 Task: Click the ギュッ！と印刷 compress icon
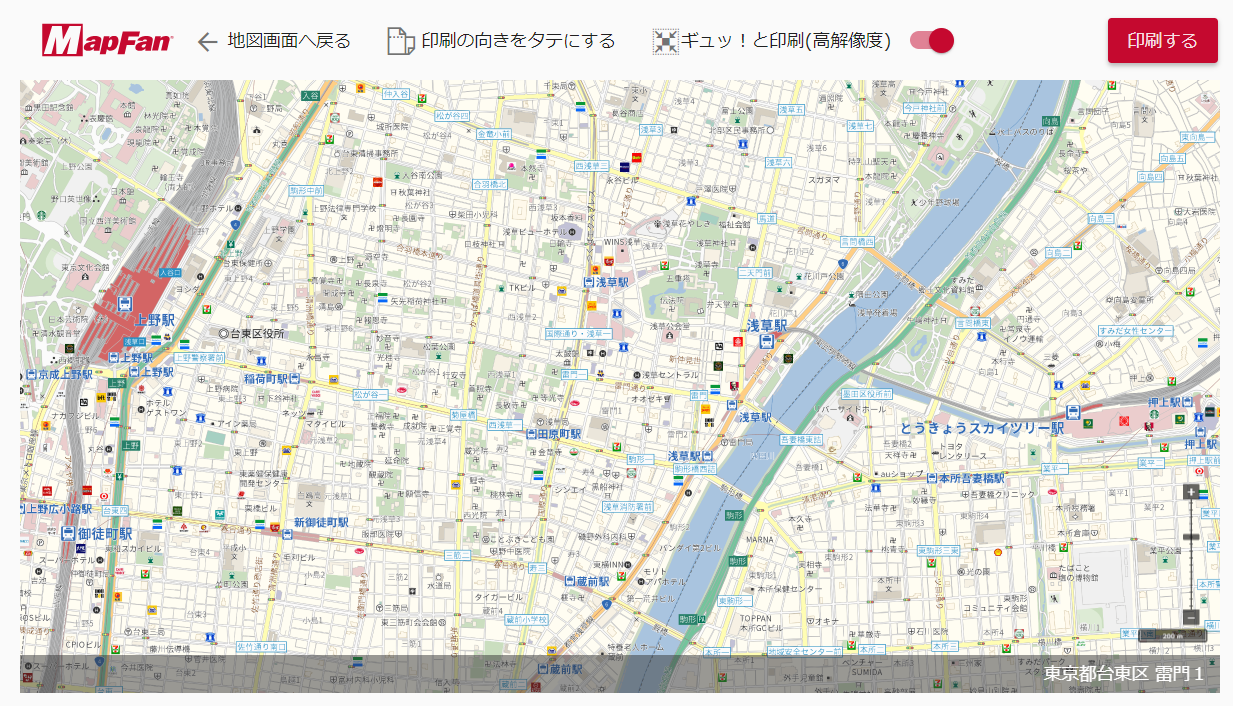click(x=666, y=41)
